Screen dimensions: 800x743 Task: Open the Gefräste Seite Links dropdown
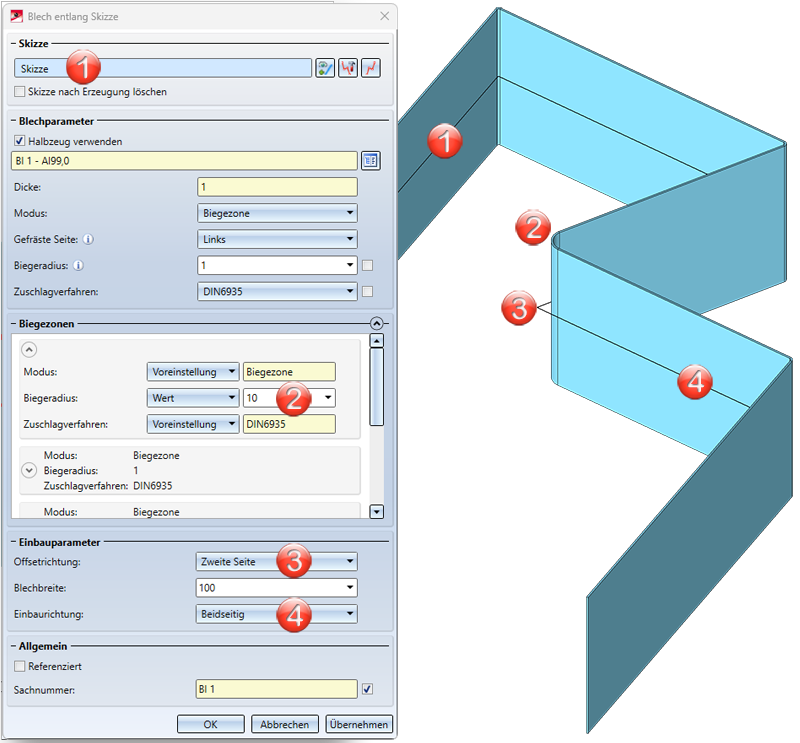277,239
